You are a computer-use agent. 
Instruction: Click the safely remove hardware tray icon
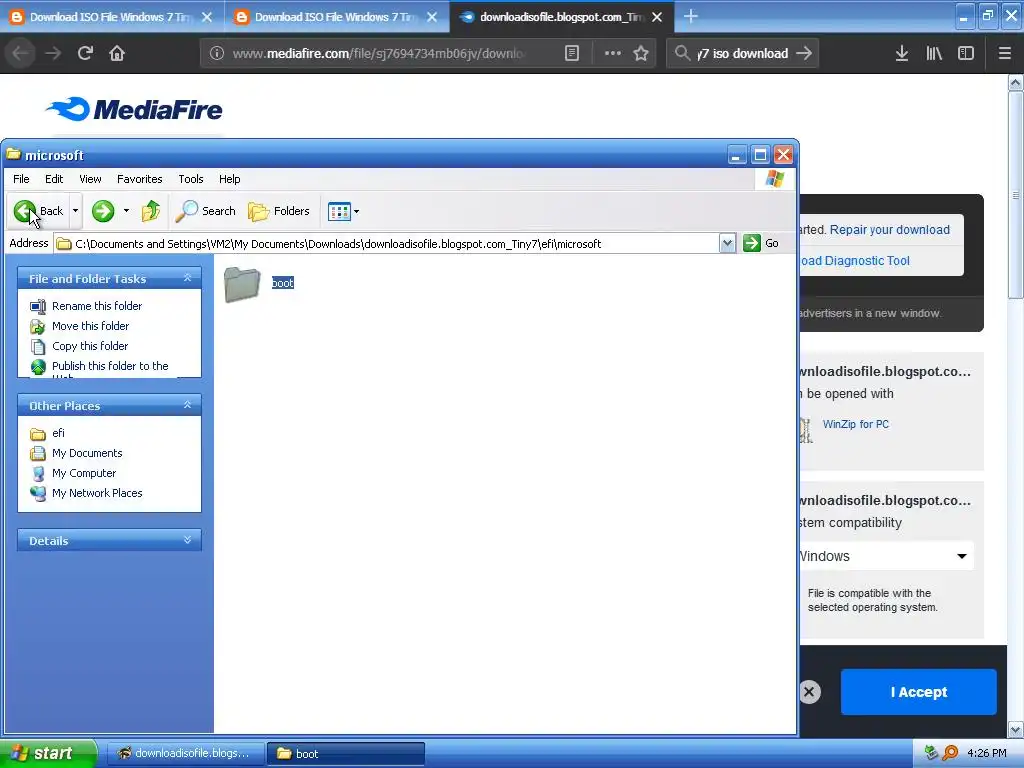pyautogui.click(x=931, y=753)
